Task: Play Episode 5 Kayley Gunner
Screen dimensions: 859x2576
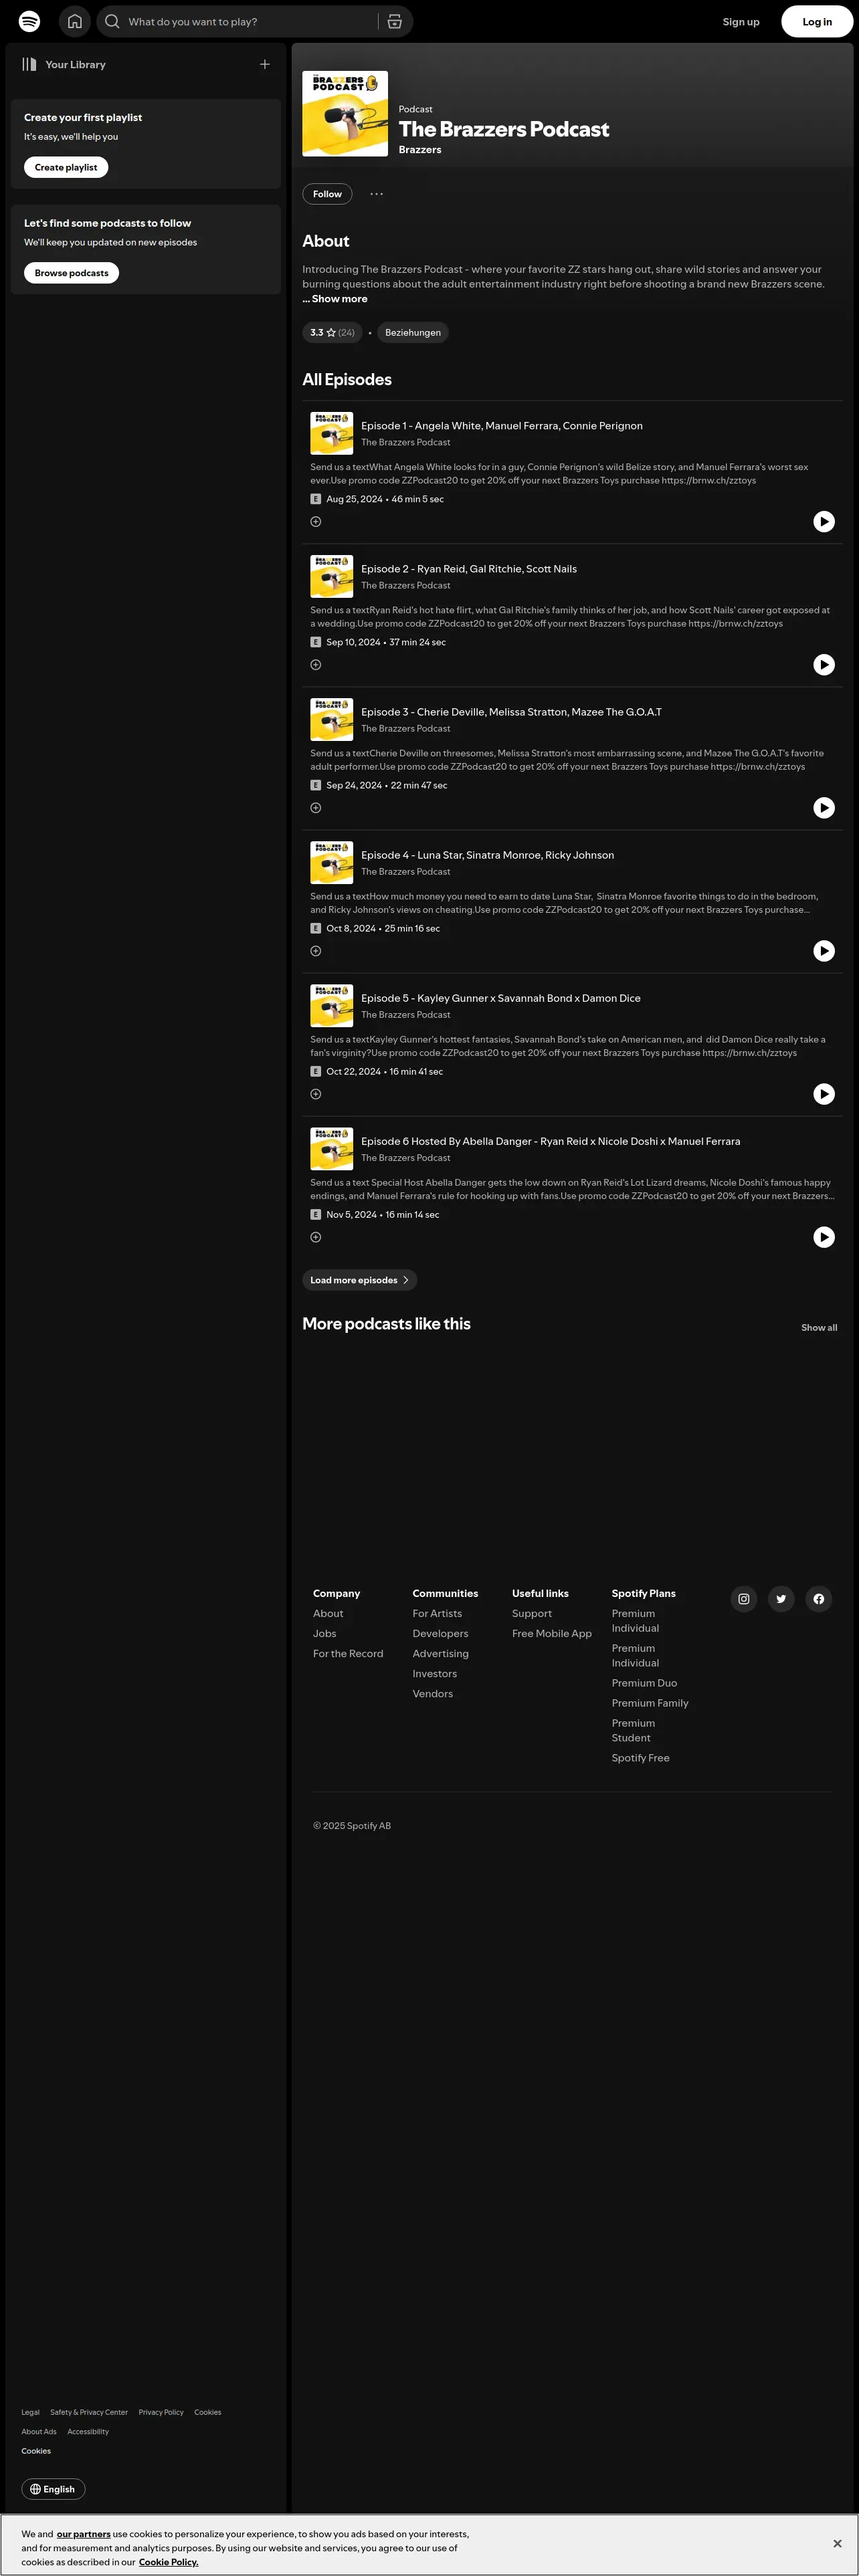Action: [x=824, y=1093]
